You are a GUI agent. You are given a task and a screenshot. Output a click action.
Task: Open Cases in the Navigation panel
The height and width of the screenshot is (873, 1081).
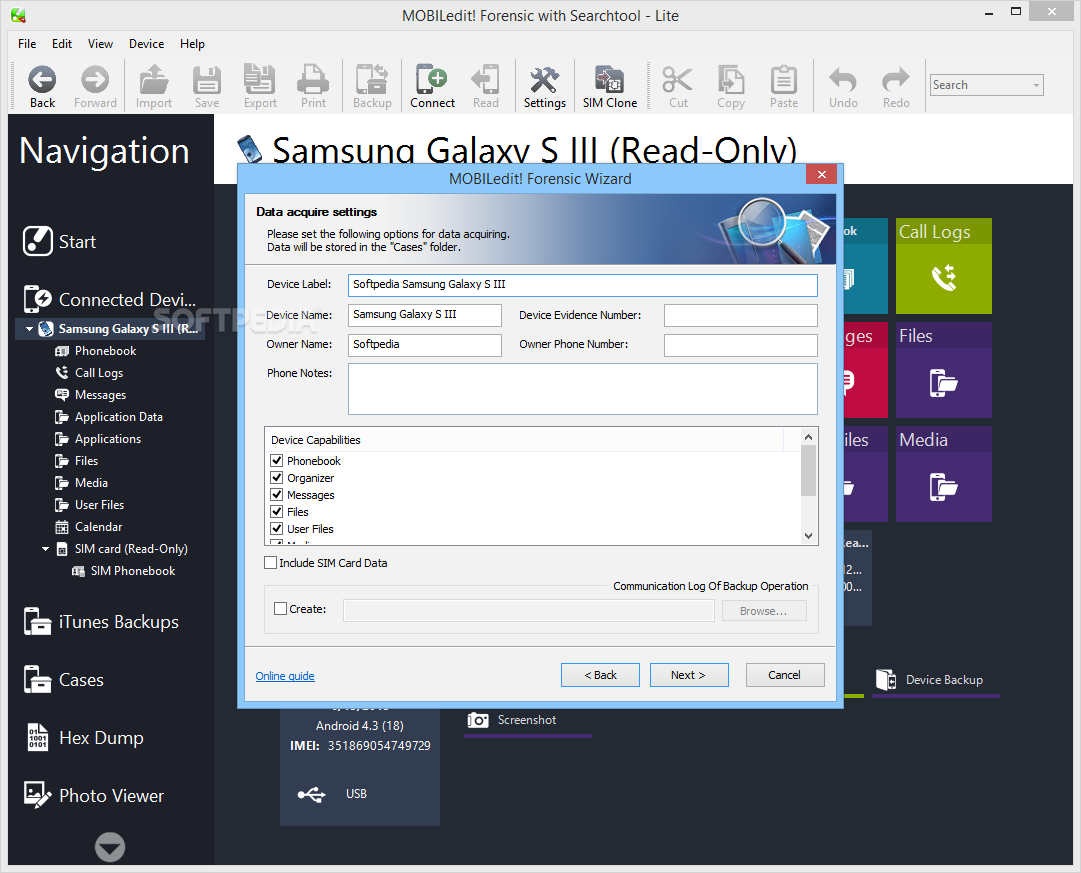click(63, 679)
